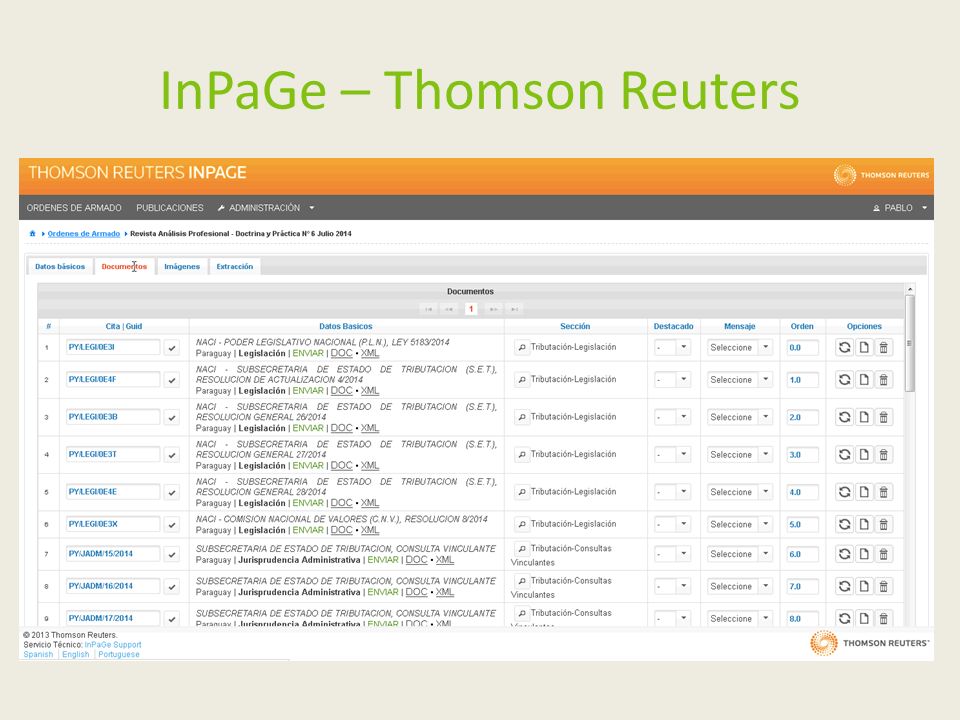Click the documents table vertical scrollbar
The image size is (960, 720).
point(910,343)
